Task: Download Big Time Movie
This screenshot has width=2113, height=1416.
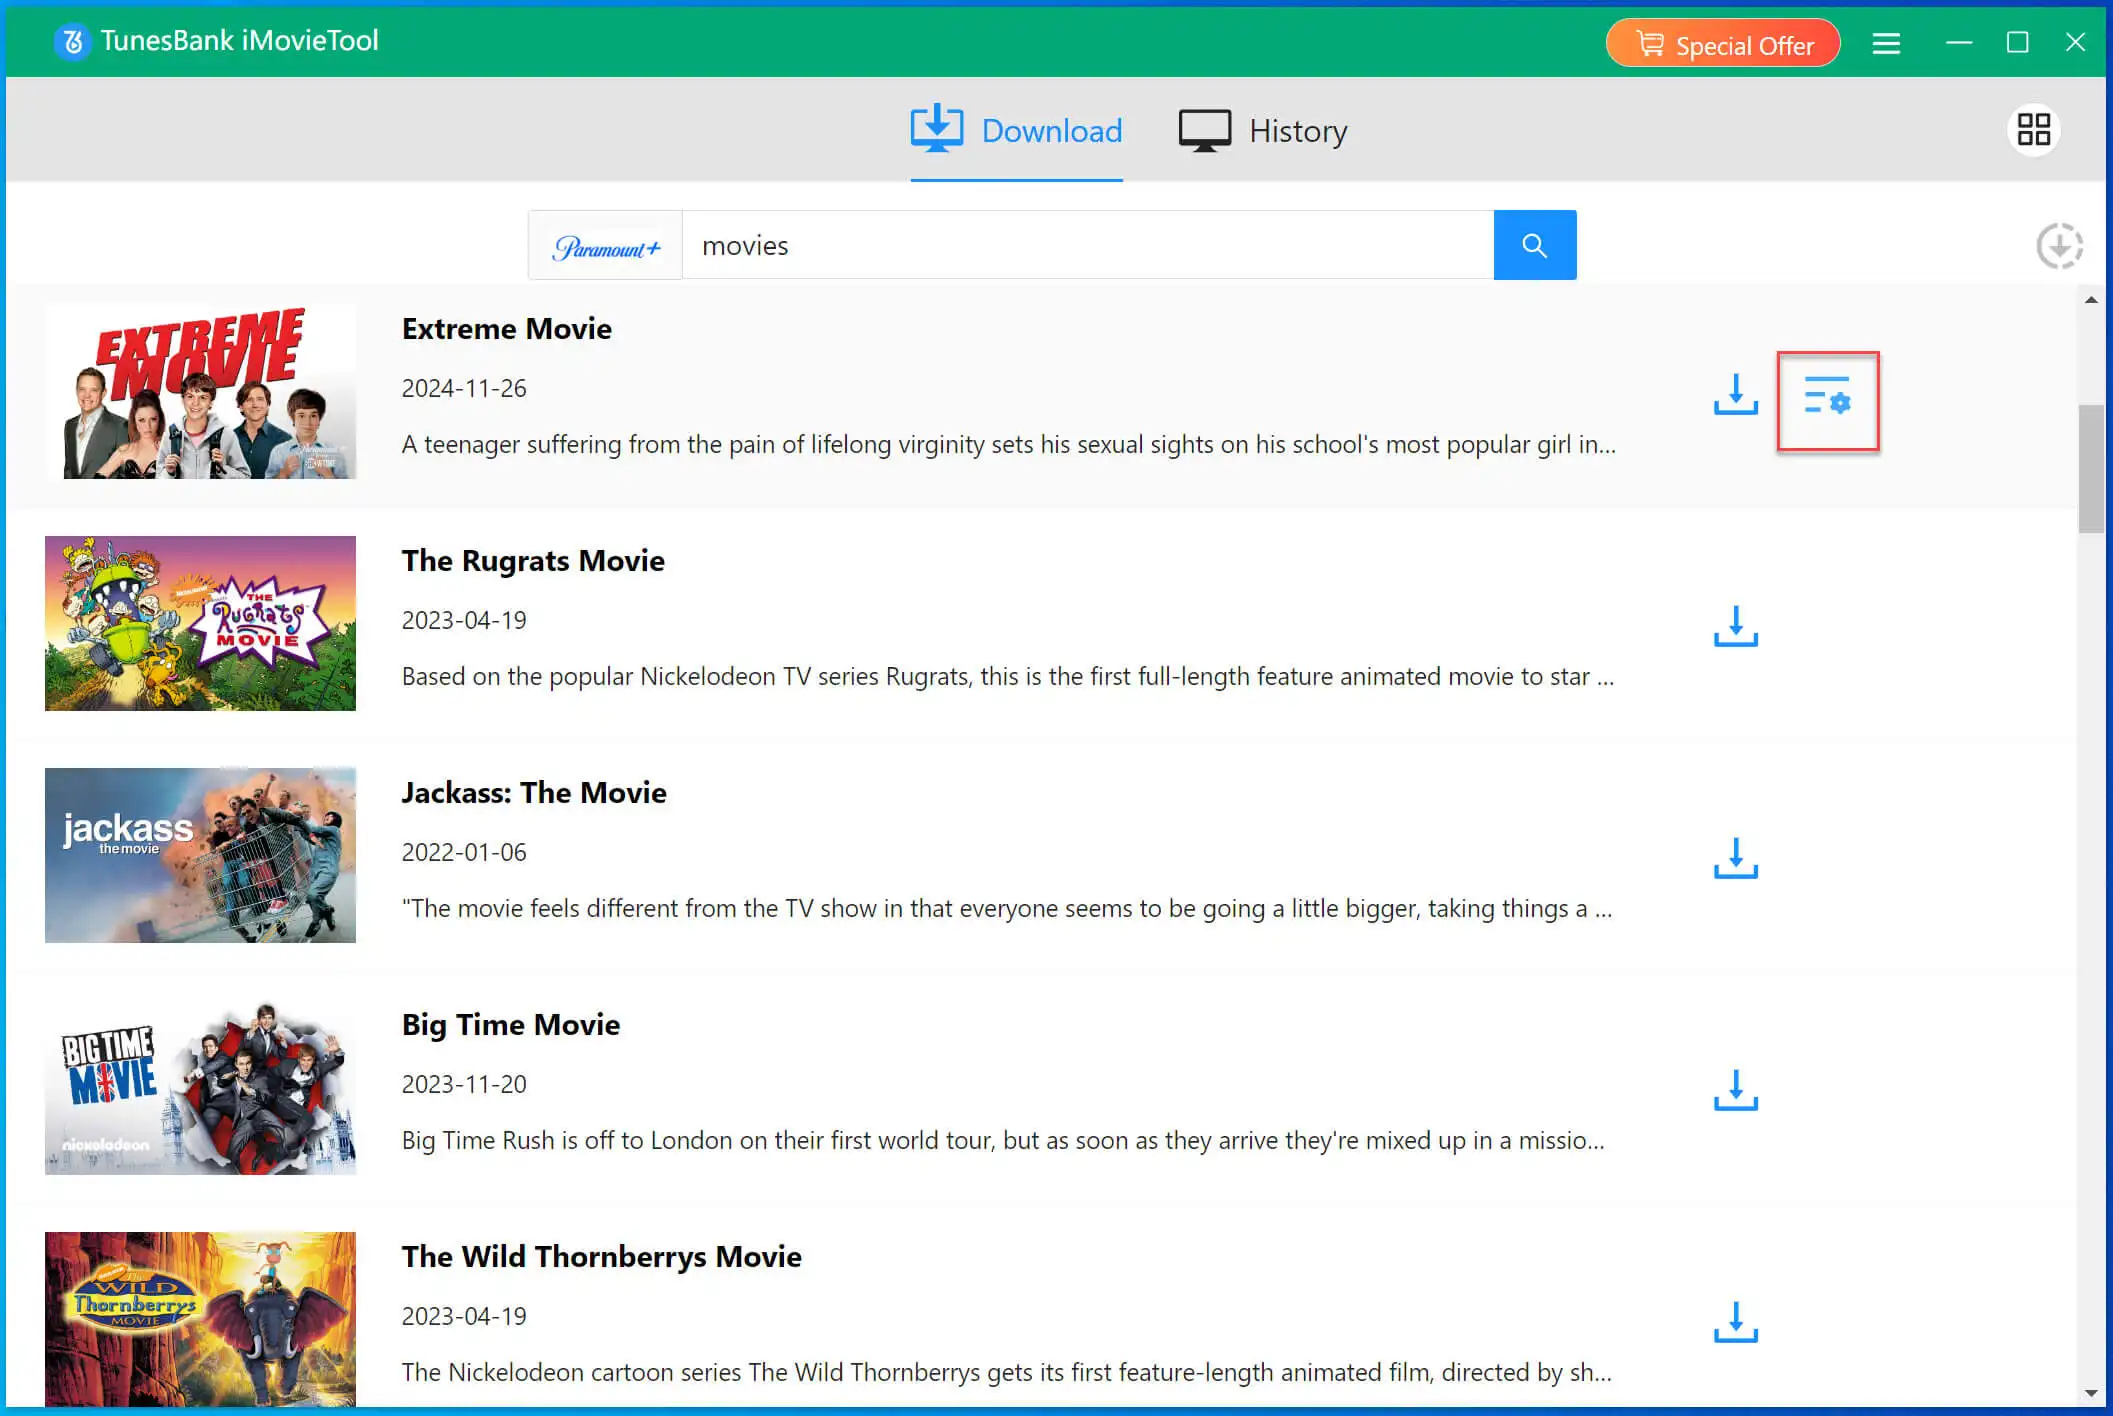Action: click(x=1735, y=1090)
